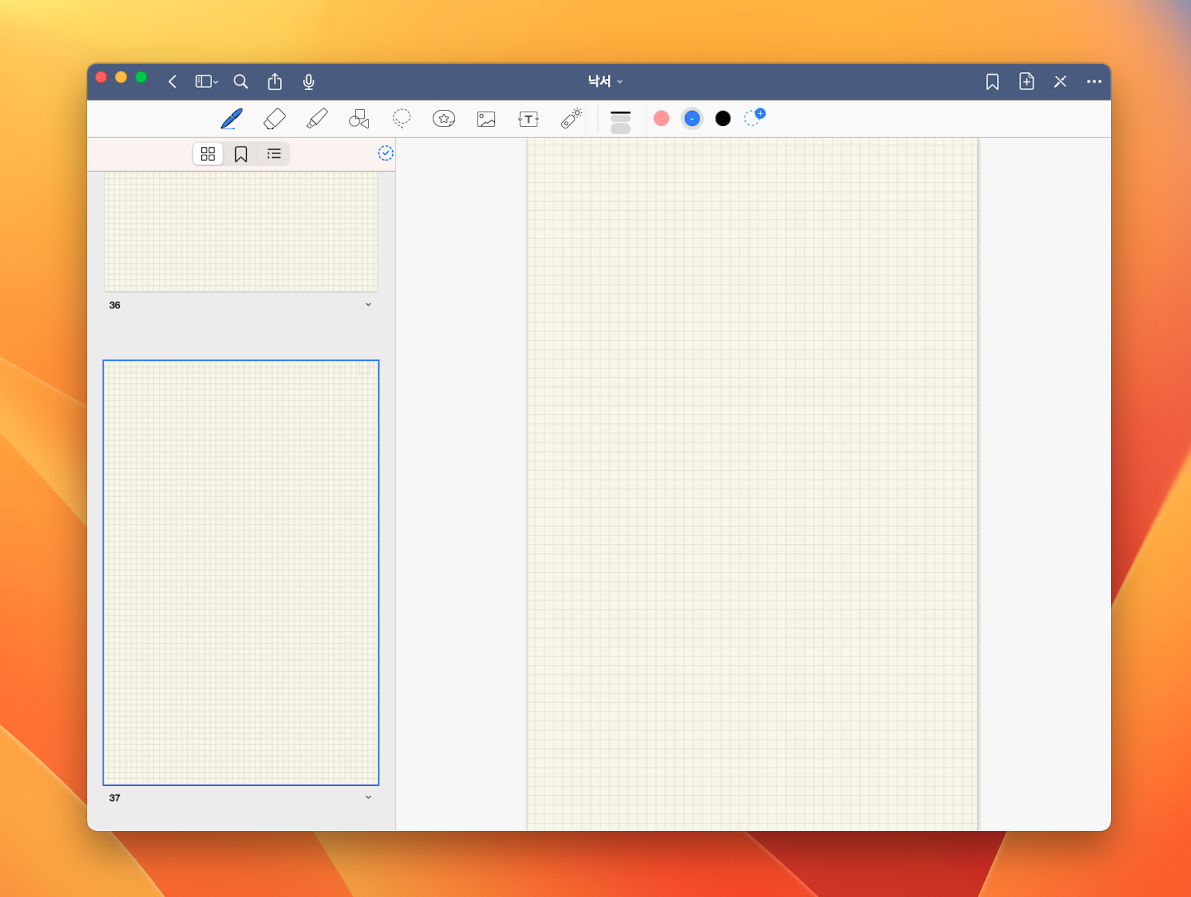Viewport: 1191px width, 897px height.
Task: Switch sidebar to bookmarks tab
Action: (x=241, y=154)
